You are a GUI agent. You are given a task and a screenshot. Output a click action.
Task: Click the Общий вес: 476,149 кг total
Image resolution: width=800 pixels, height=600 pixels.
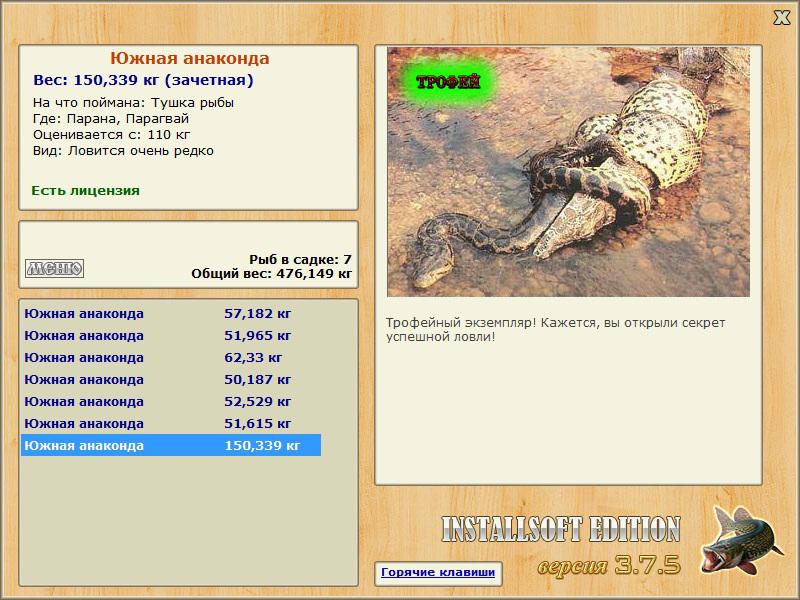pyautogui.click(x=272, y=273)
